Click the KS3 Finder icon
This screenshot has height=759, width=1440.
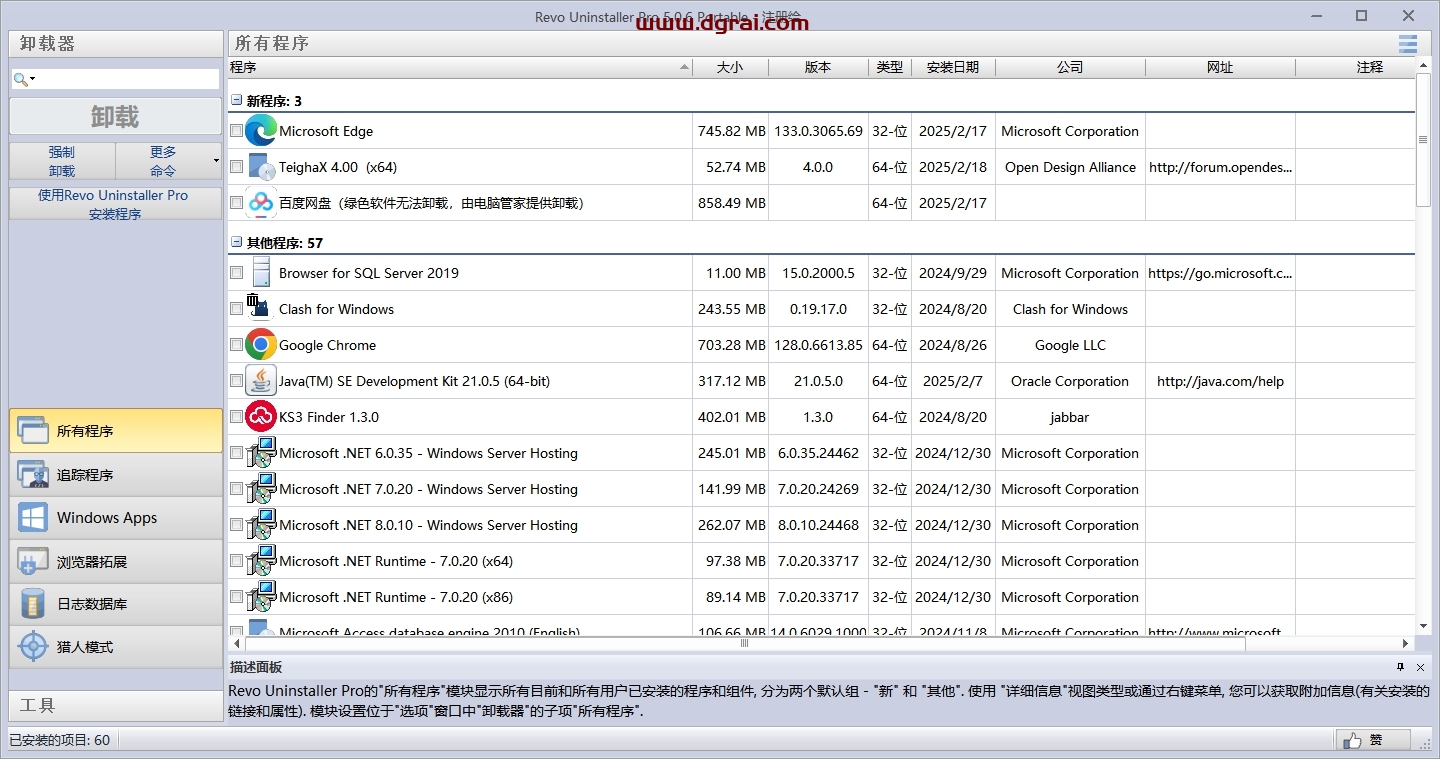[x=261, y=417]
